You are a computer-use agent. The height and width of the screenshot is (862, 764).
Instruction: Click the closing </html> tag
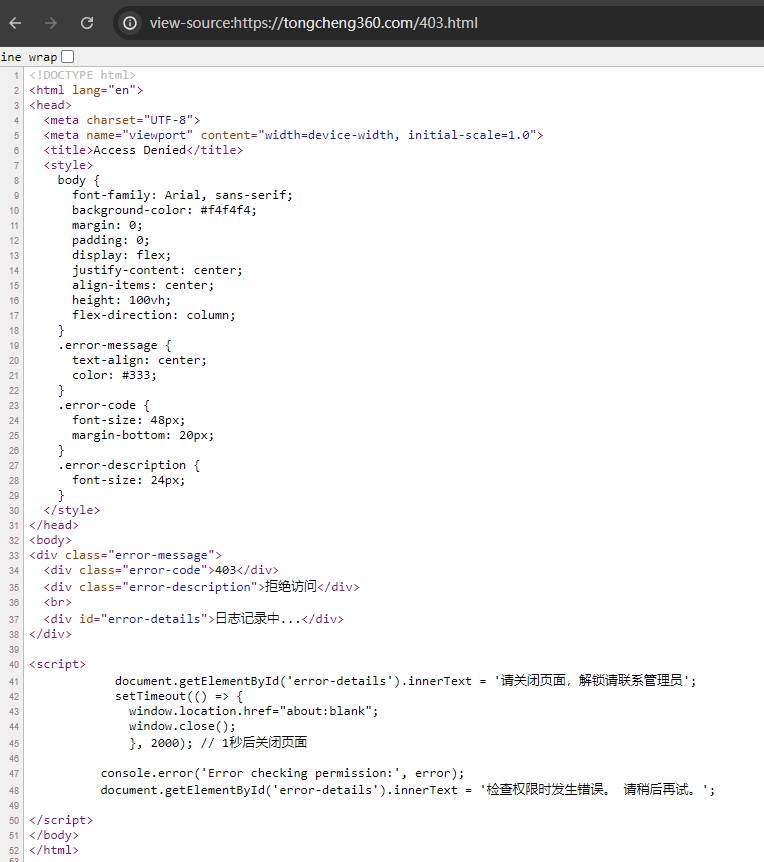(x=54, y=850)
